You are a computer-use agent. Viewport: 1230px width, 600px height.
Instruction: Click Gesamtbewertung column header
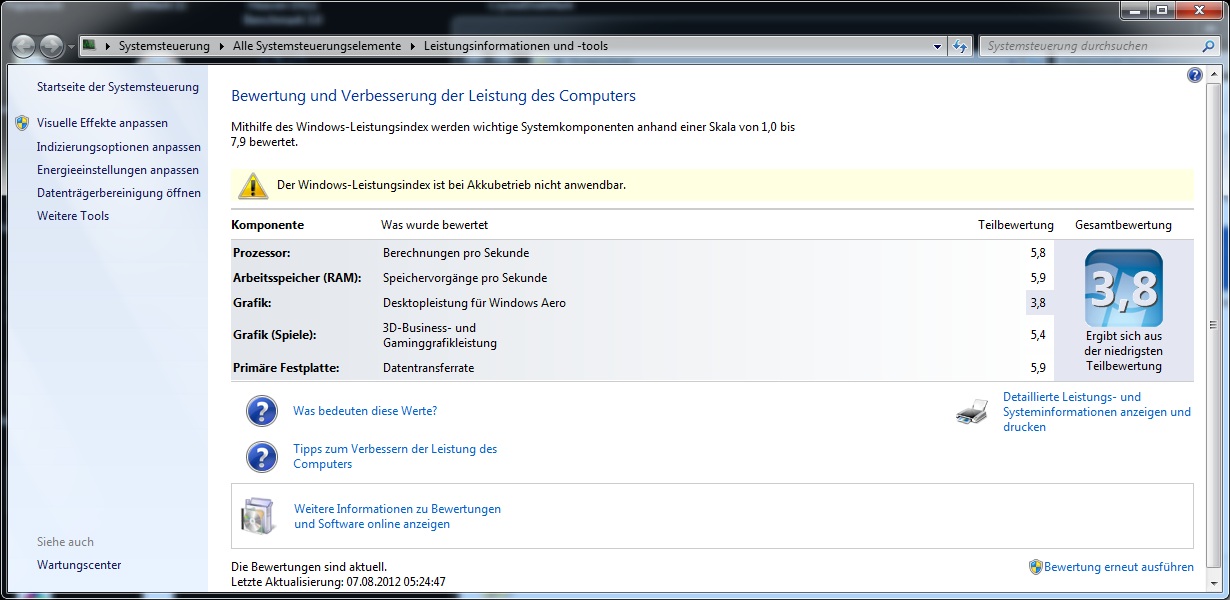click(1123, 225)
